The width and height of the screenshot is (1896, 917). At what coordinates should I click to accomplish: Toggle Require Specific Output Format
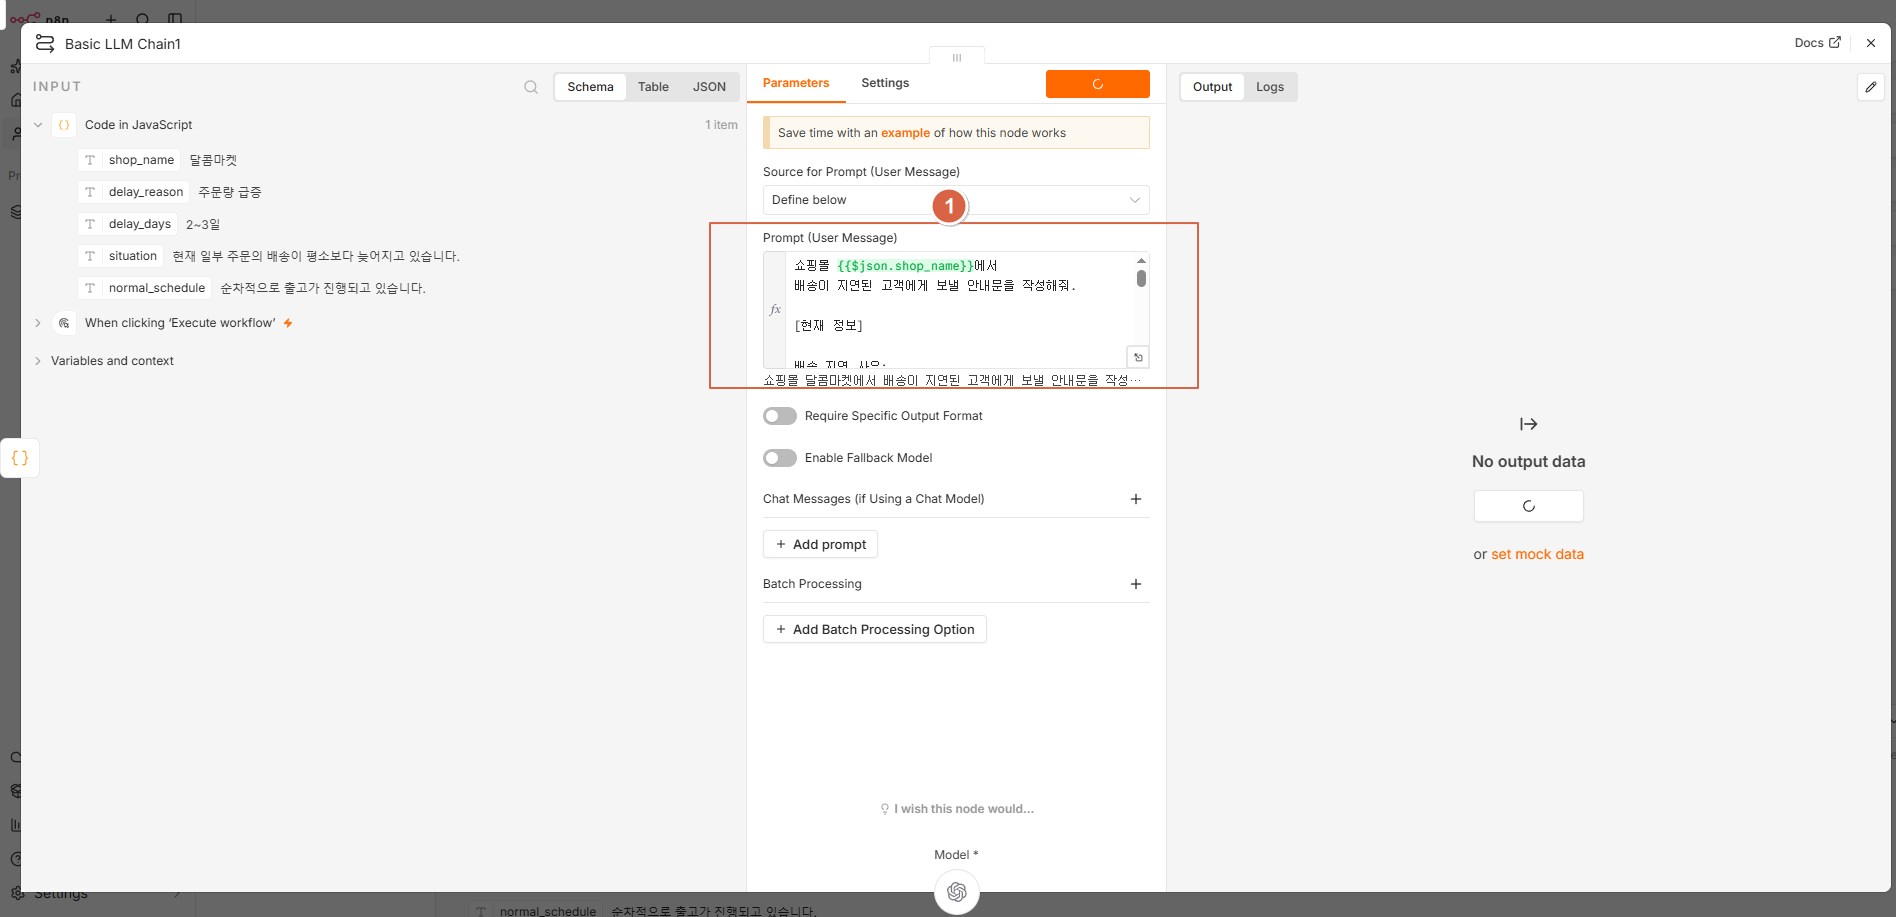[780, 416]
